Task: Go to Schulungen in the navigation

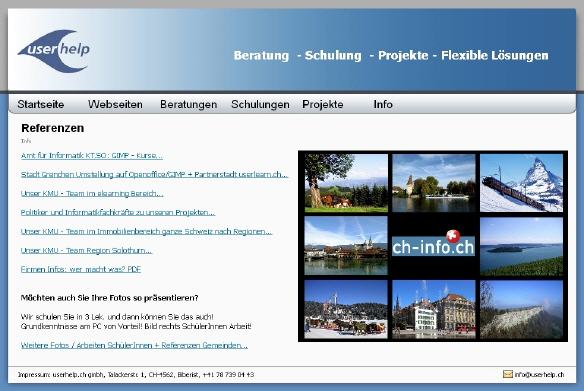Action: pyautogui.click(x=260, y=104)
